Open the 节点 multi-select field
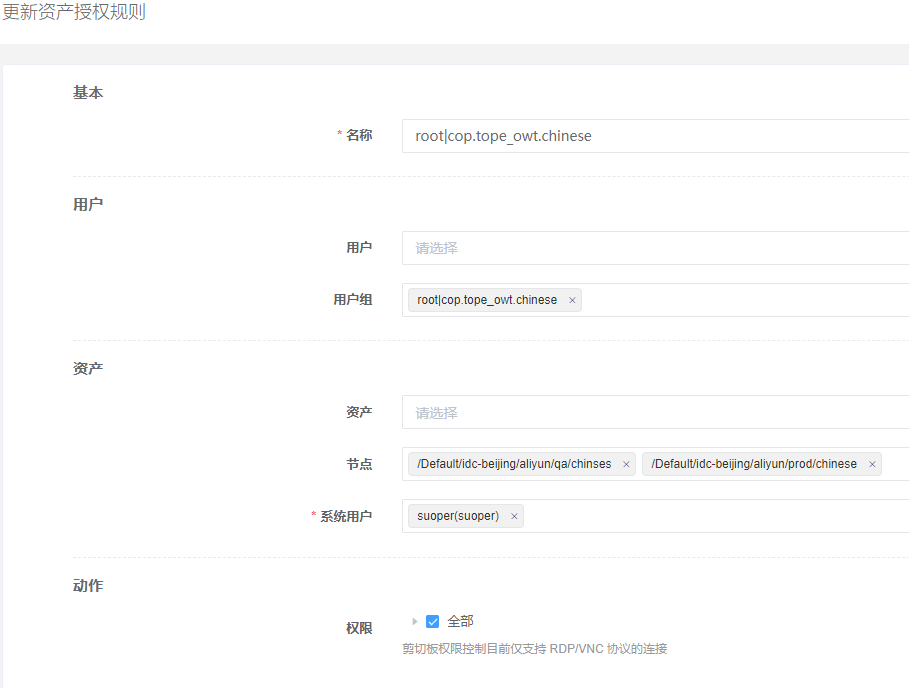The height and width of the screenshot is (688, 909). (x=895, y=464)
